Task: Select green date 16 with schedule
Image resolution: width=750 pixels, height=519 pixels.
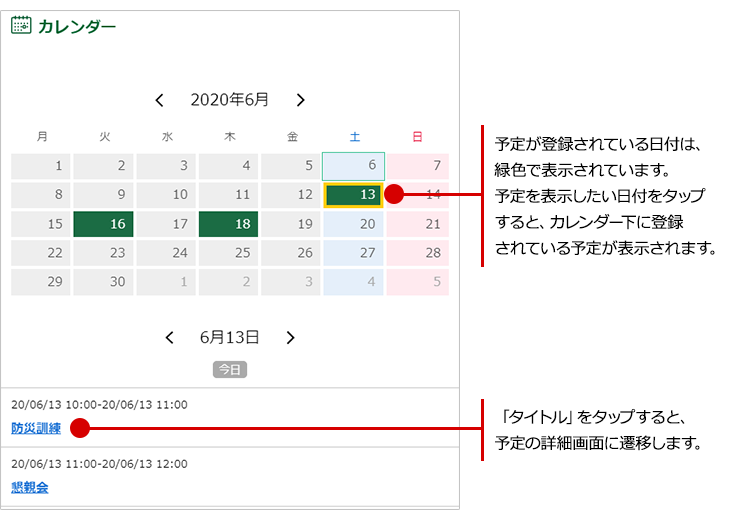Action: pos(104,224)
